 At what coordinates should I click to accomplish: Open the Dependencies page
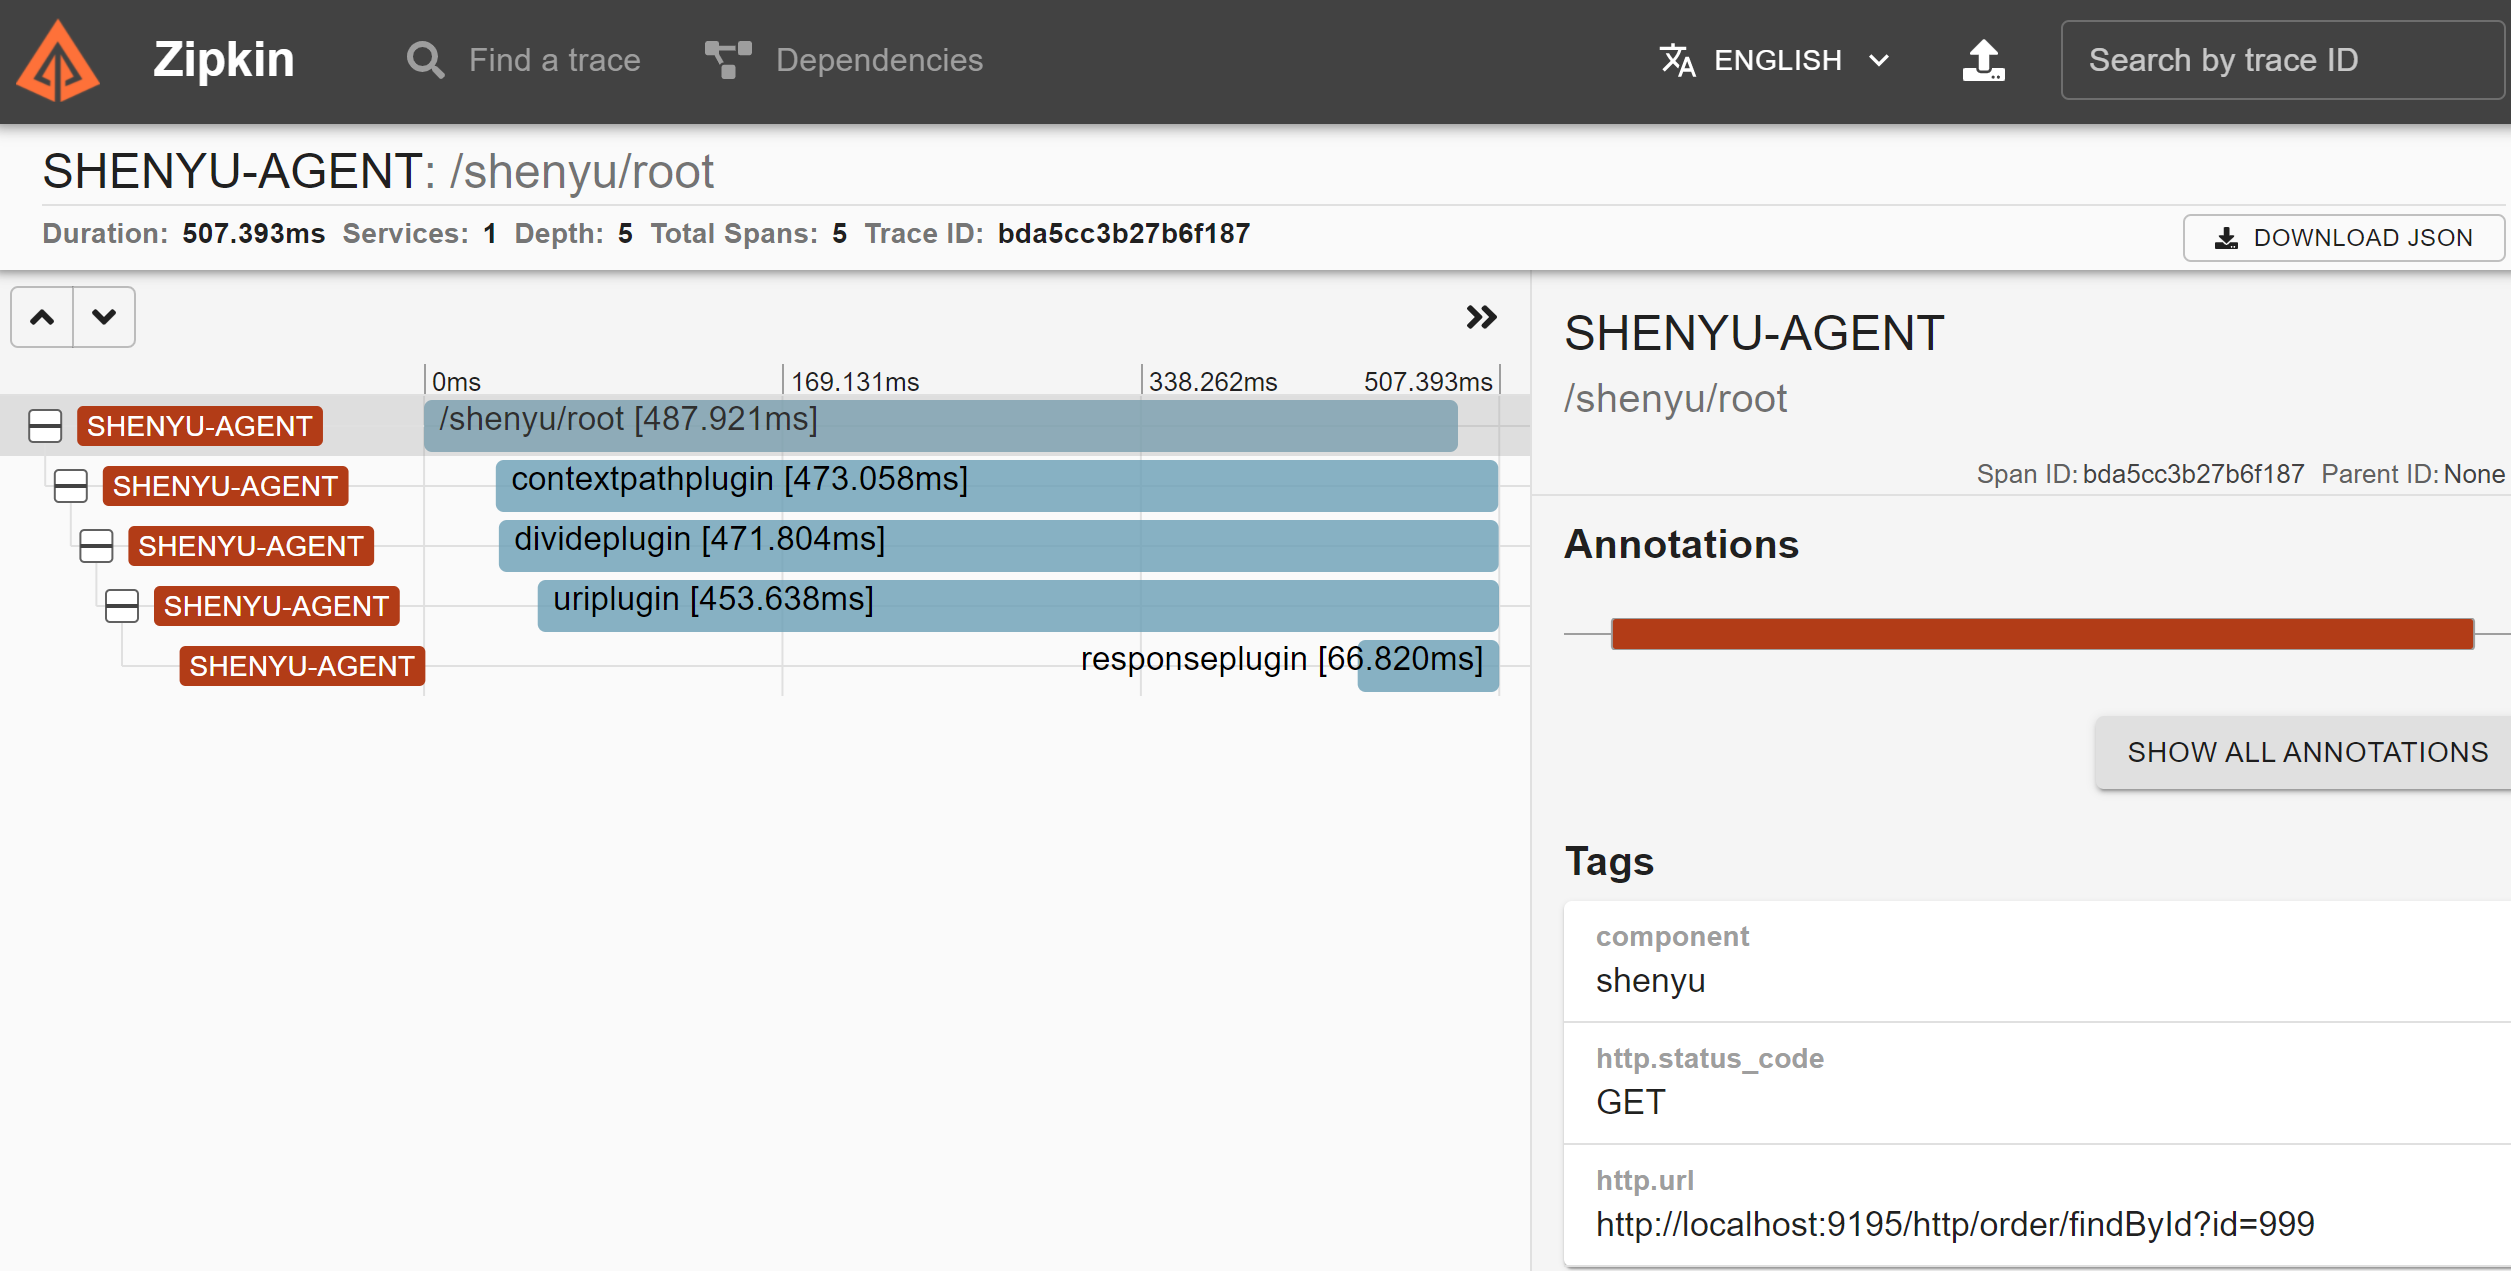pos(878,60)
